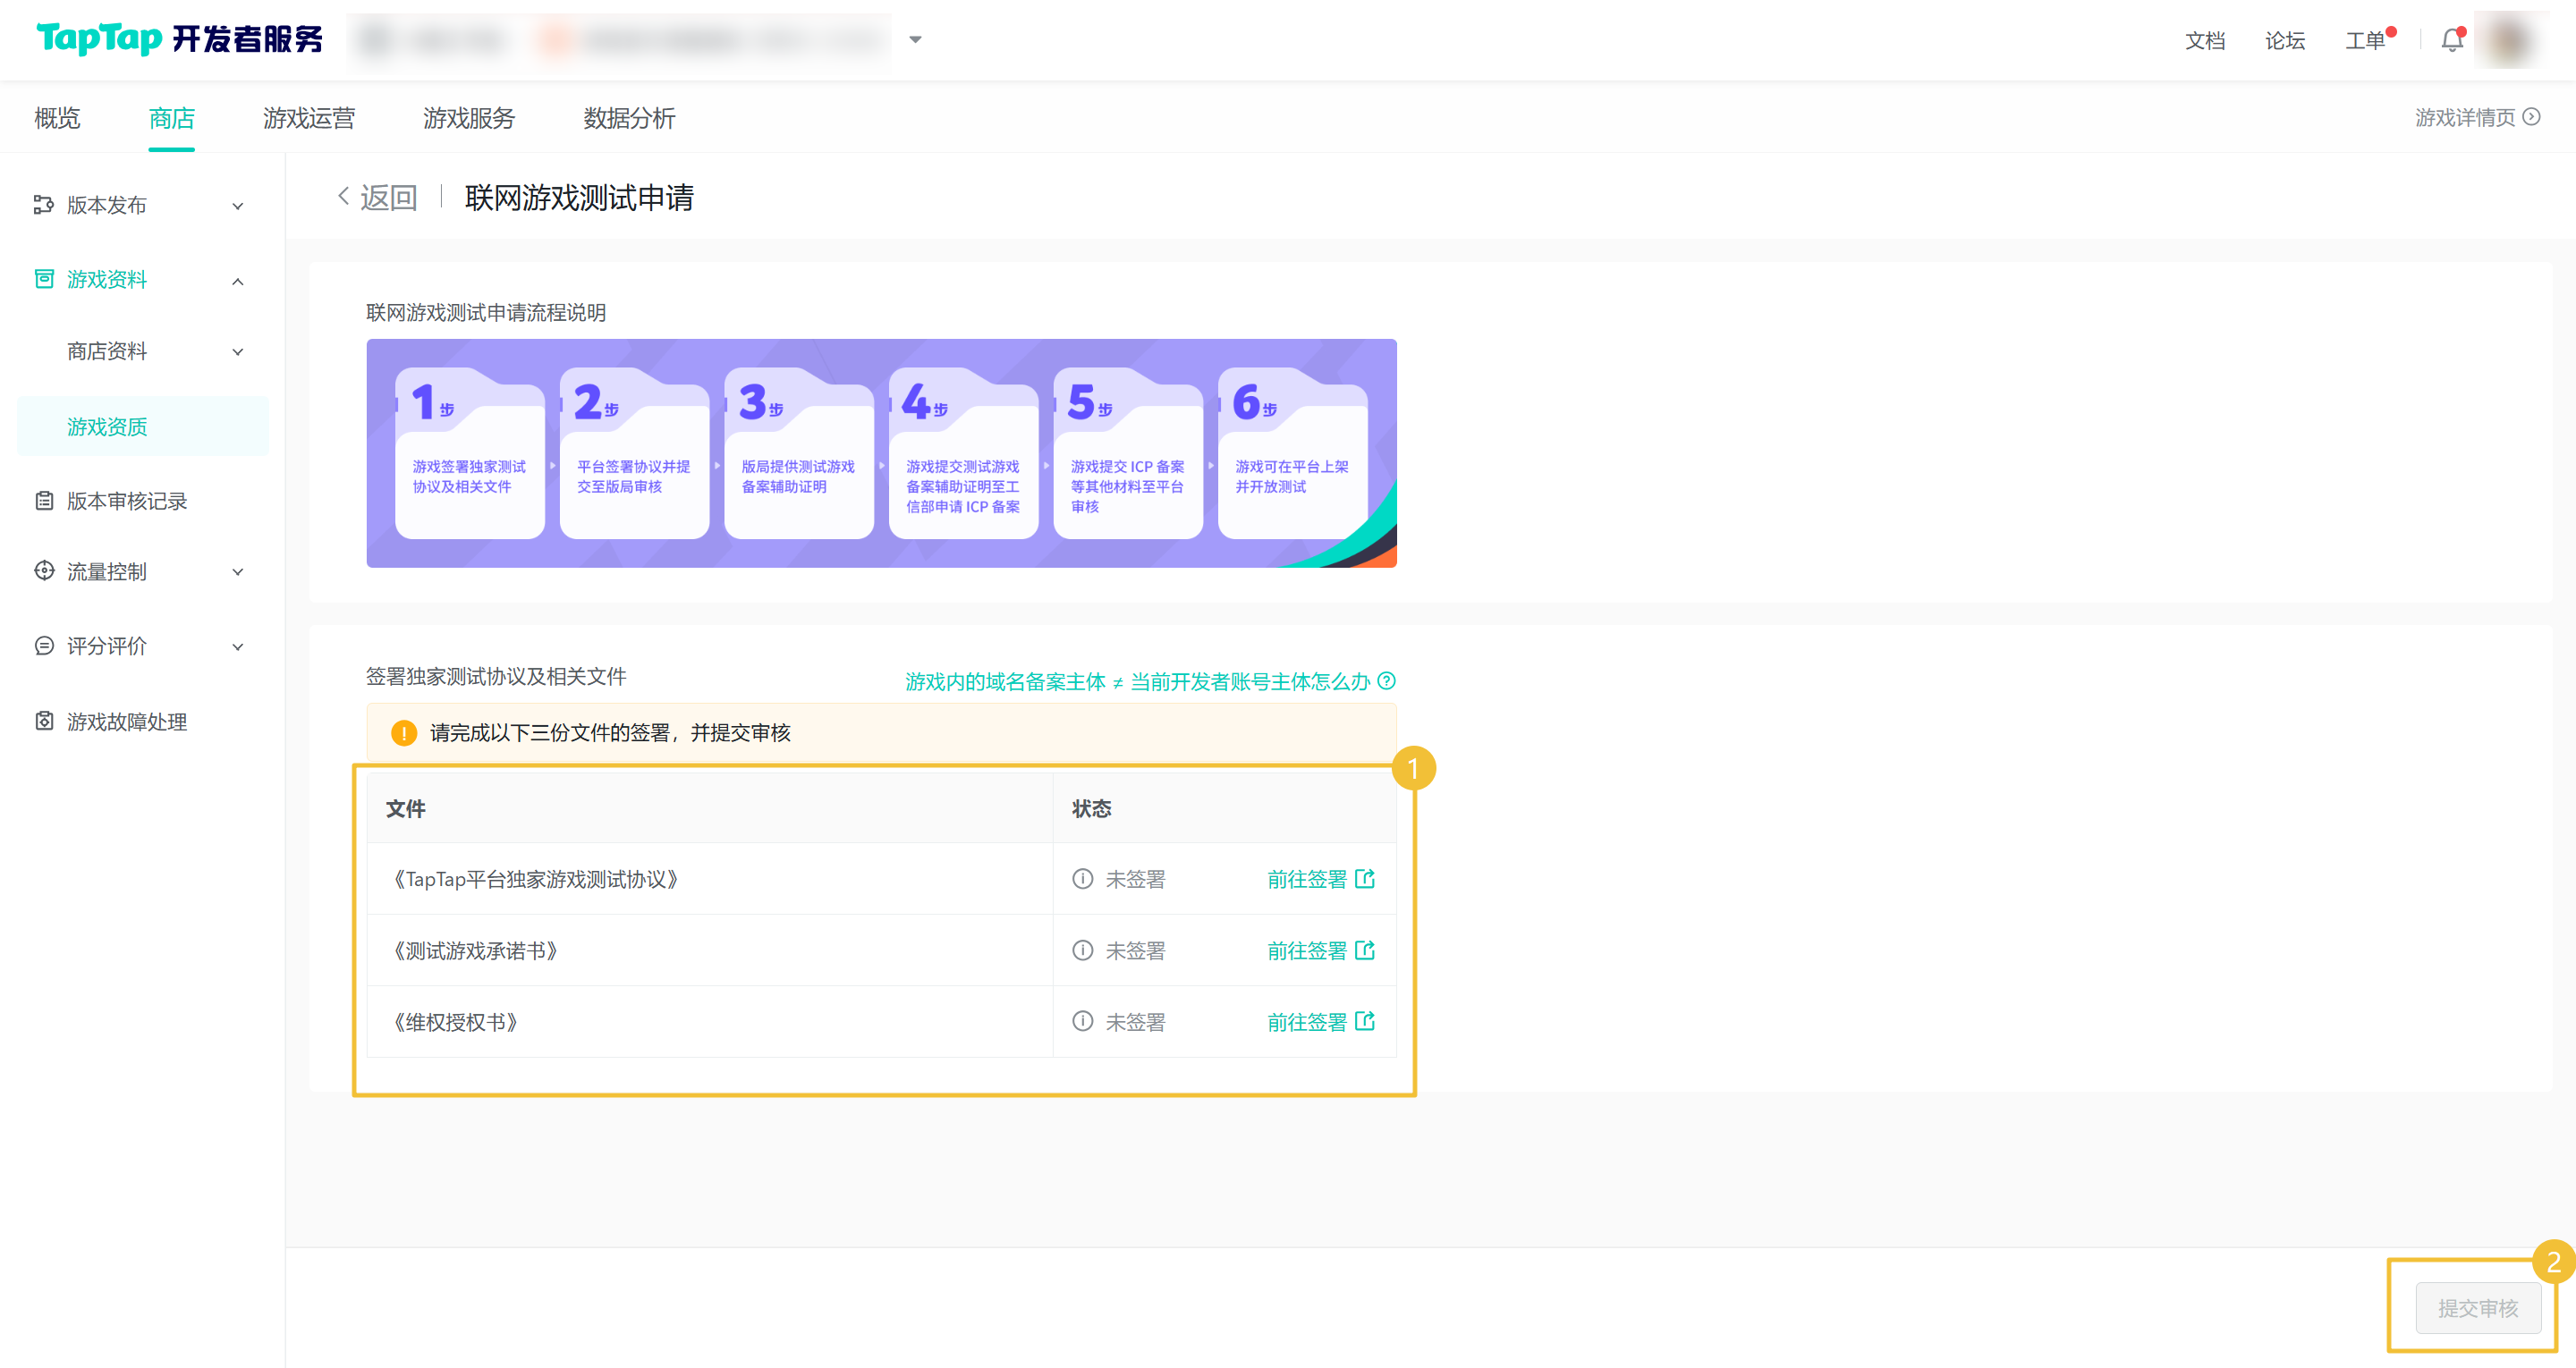
Task: Click the step 1 card 游戏签署独家测试协议
Action: coord(470,454)
